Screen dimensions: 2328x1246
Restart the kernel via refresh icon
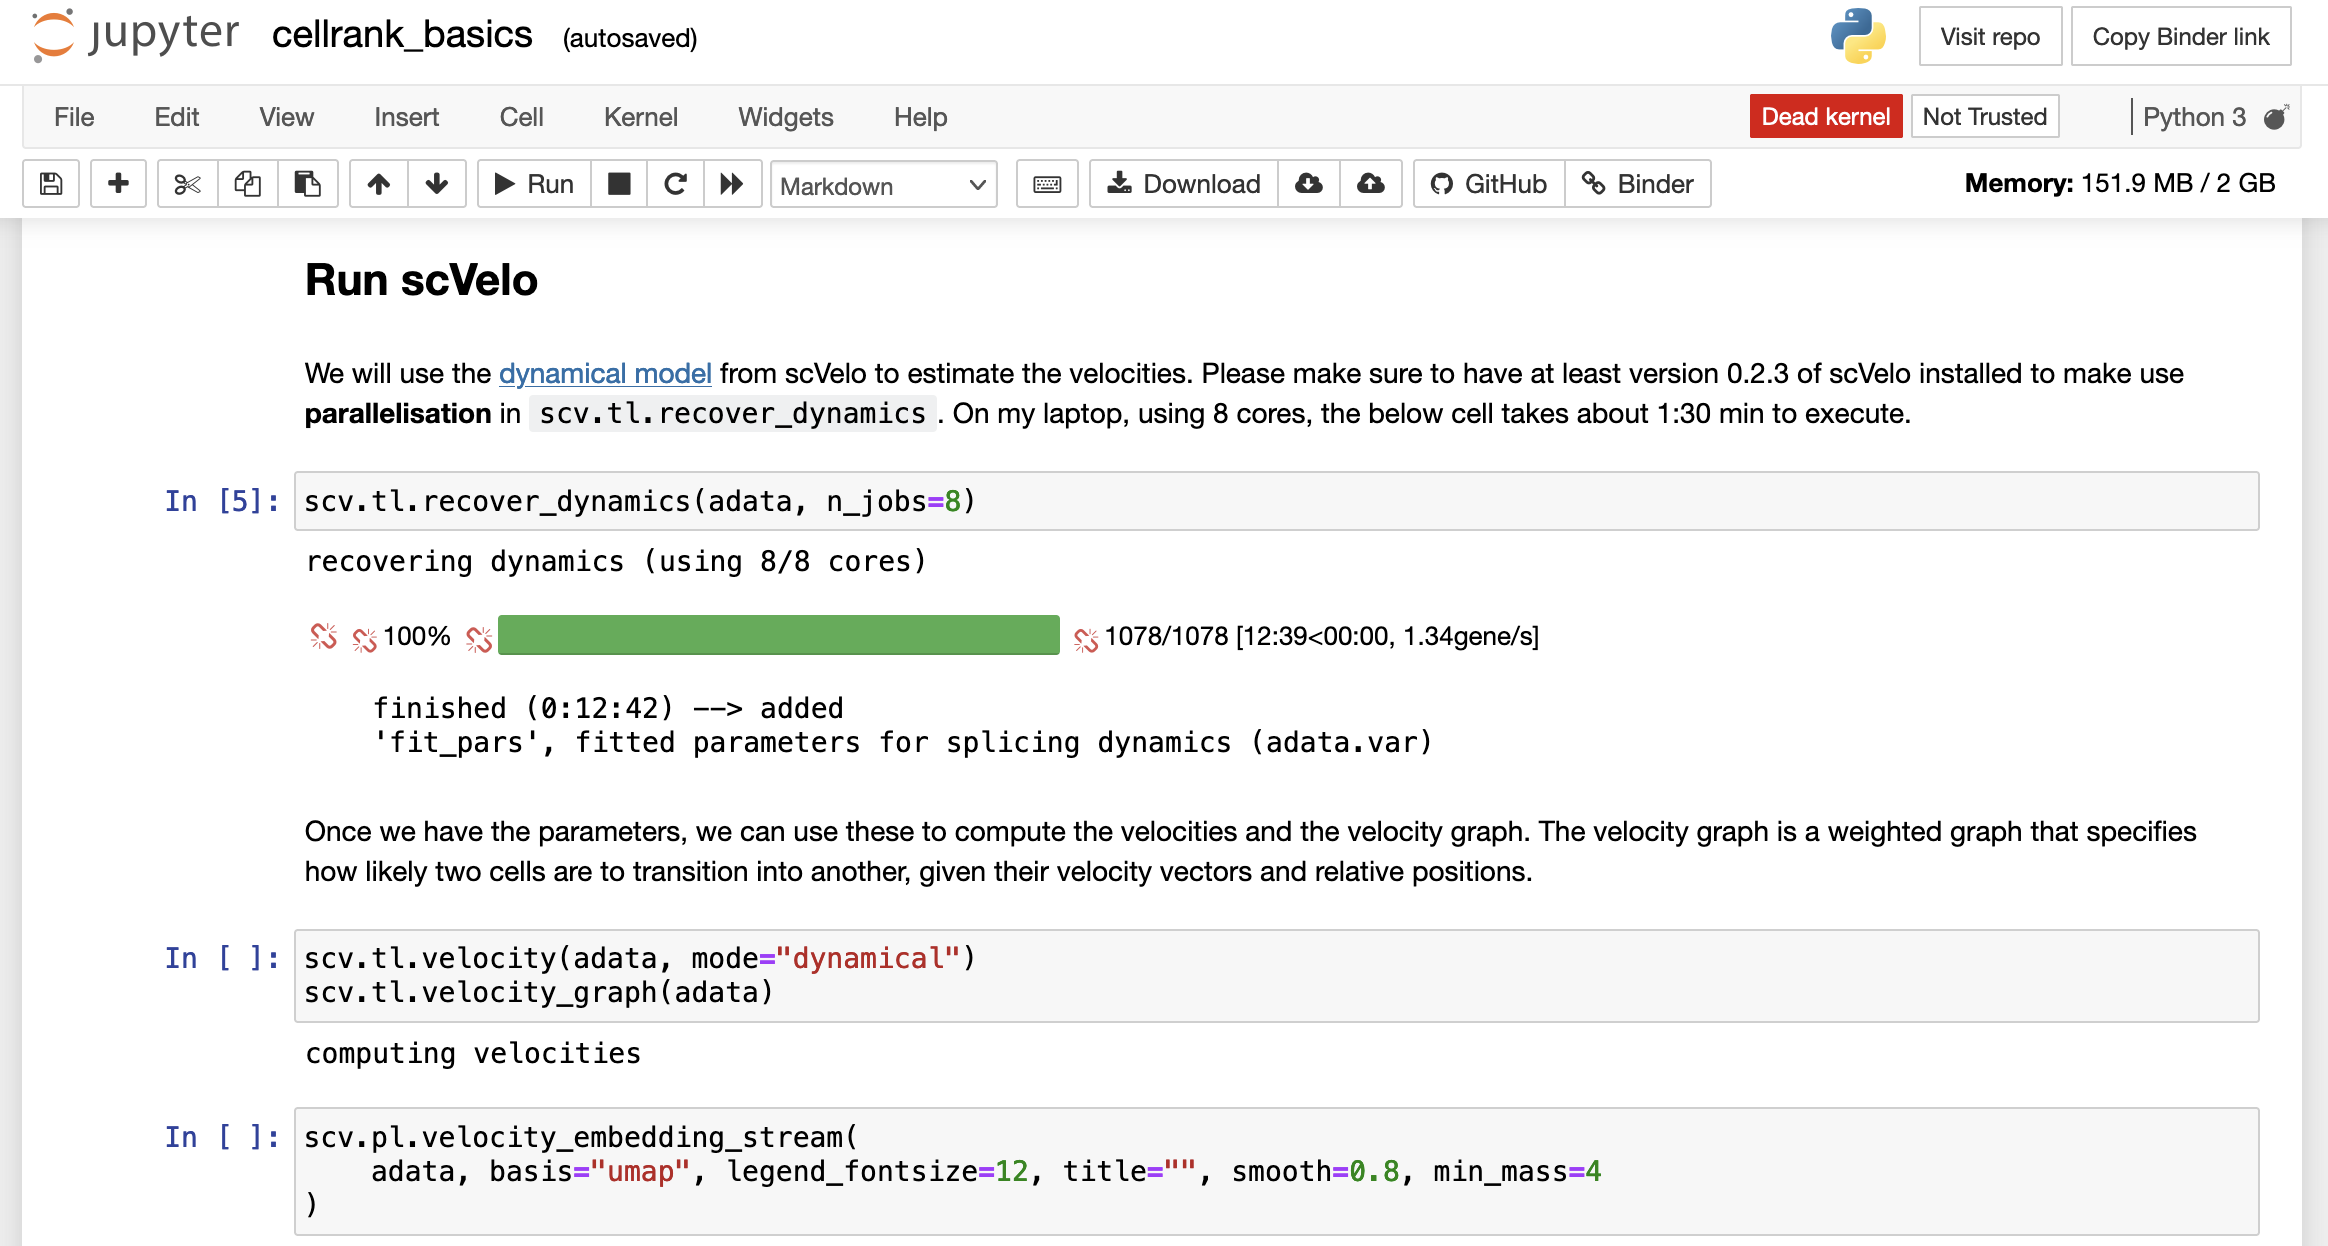pos(676,184)
